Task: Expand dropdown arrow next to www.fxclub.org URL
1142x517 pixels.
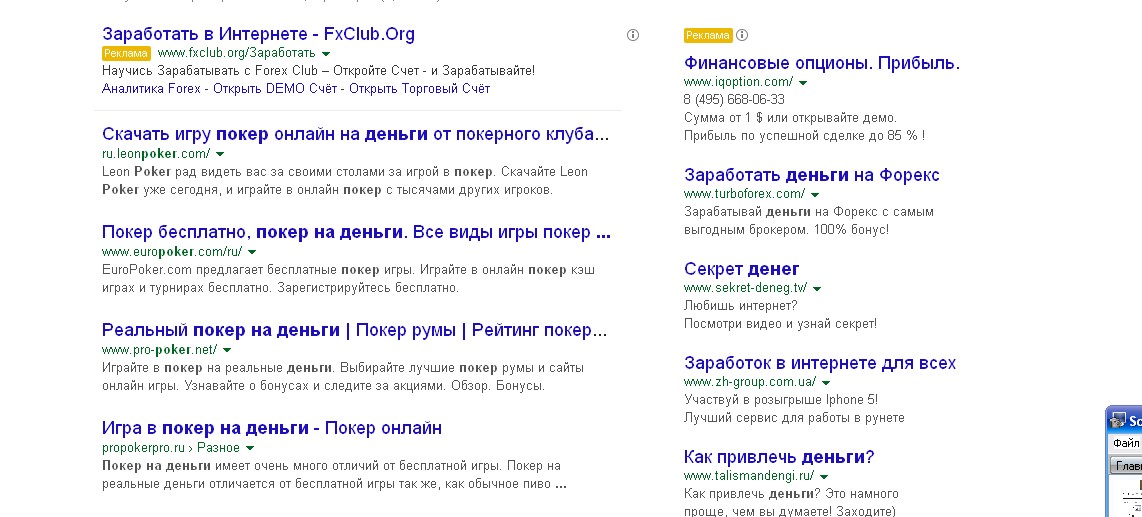Action: click(327, 53)
